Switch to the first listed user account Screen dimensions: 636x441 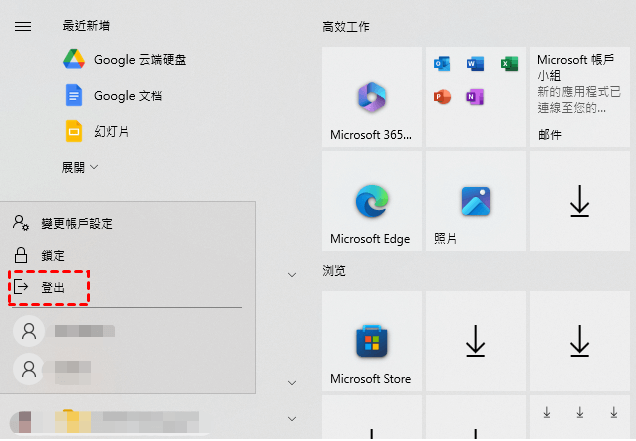coord(65,331)
